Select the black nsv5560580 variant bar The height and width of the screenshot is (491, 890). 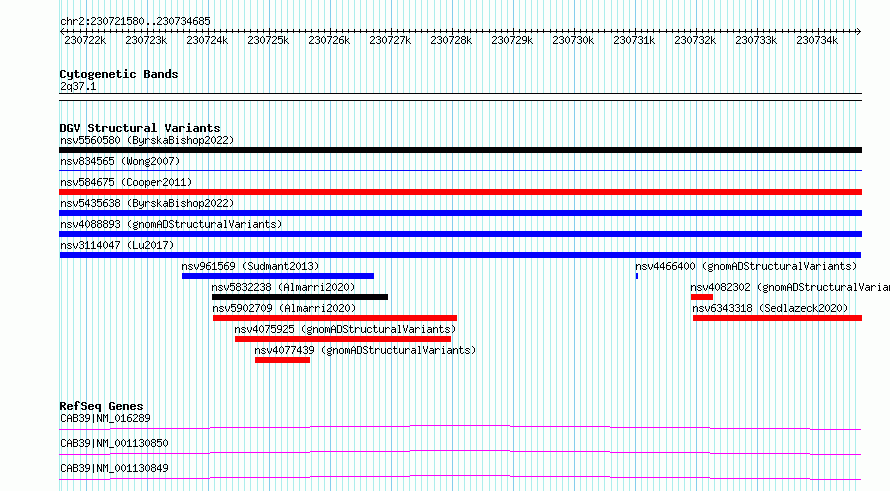460,150
